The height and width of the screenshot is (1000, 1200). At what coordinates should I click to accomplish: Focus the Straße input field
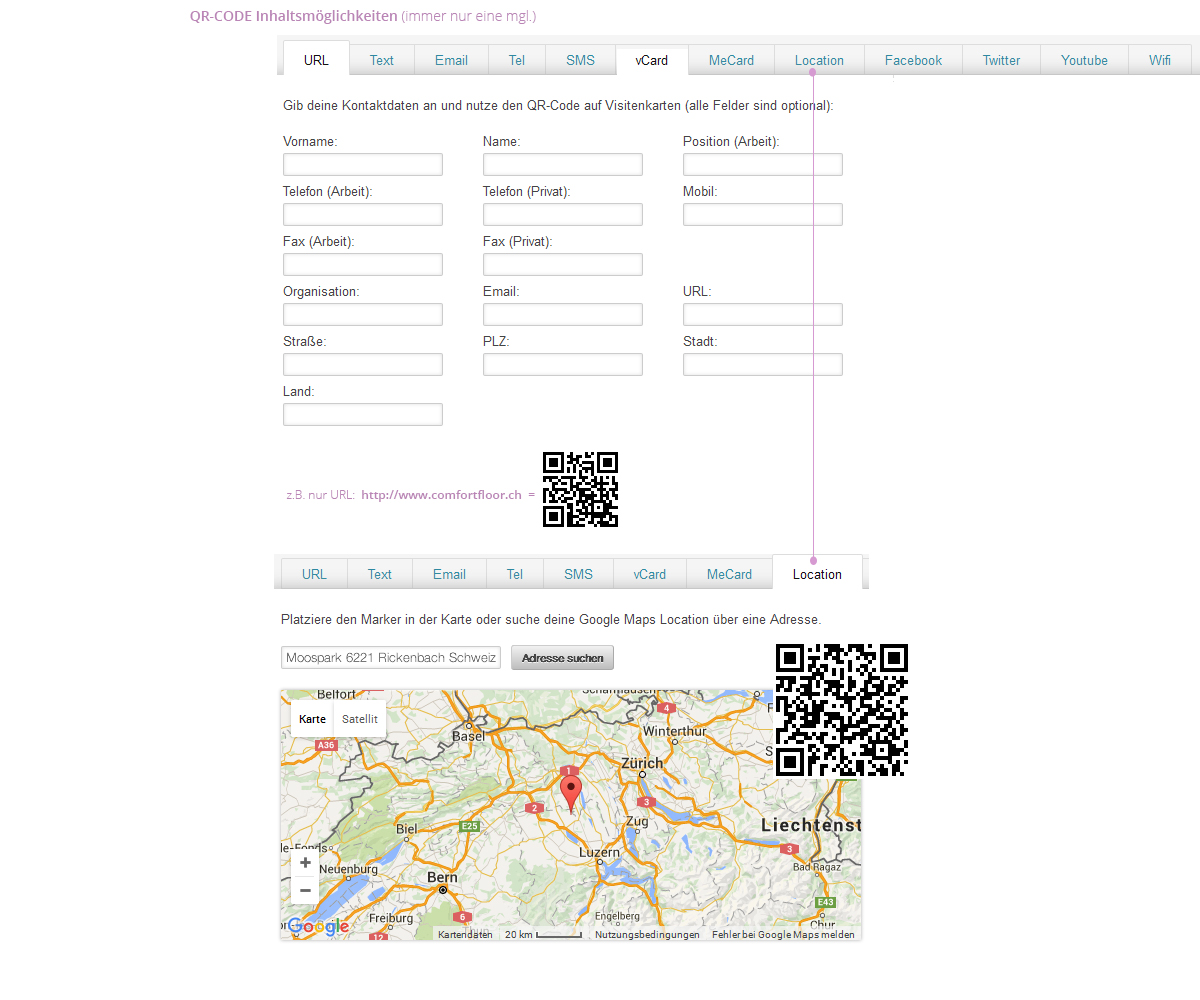pyautogui.click(x=363, y=364)
